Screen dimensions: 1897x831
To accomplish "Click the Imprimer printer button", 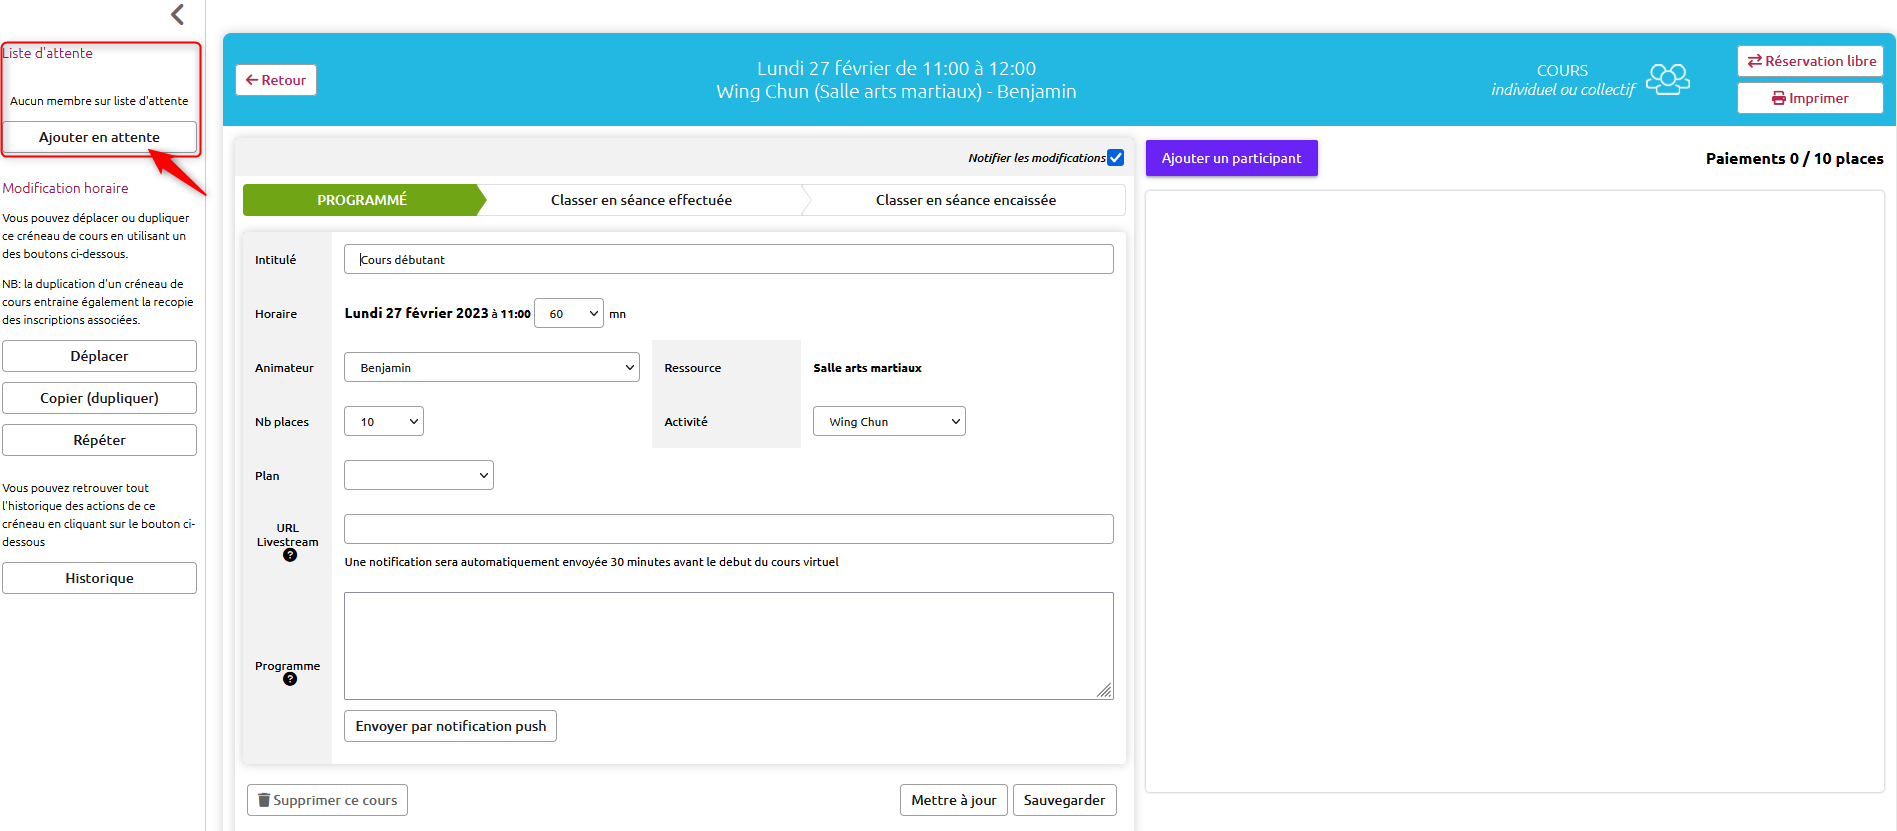I will pos(1810,98).
